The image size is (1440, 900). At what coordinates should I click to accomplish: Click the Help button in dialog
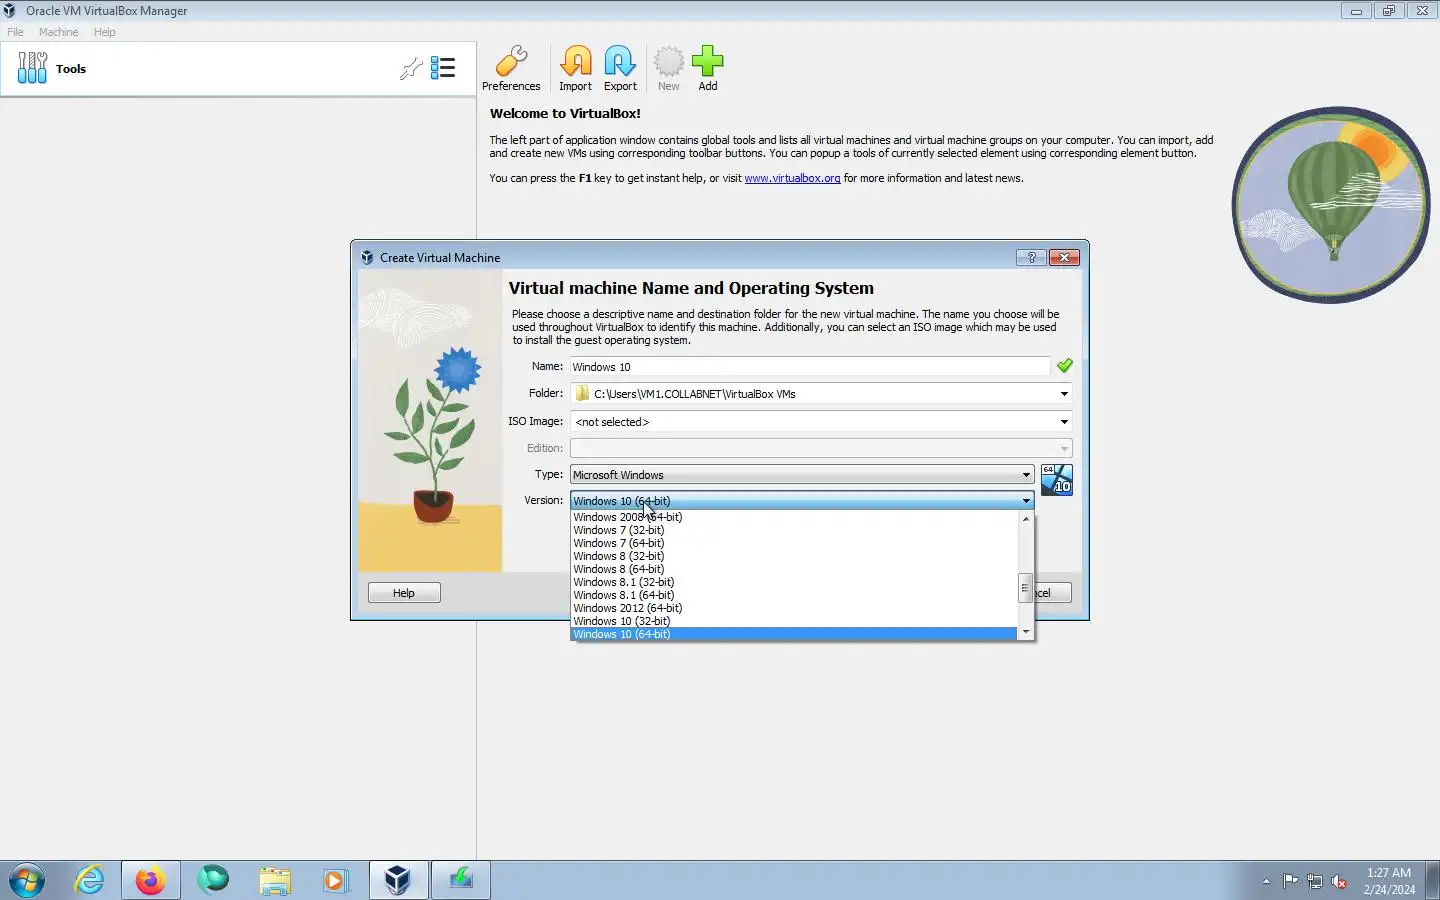tap(404, 593)
